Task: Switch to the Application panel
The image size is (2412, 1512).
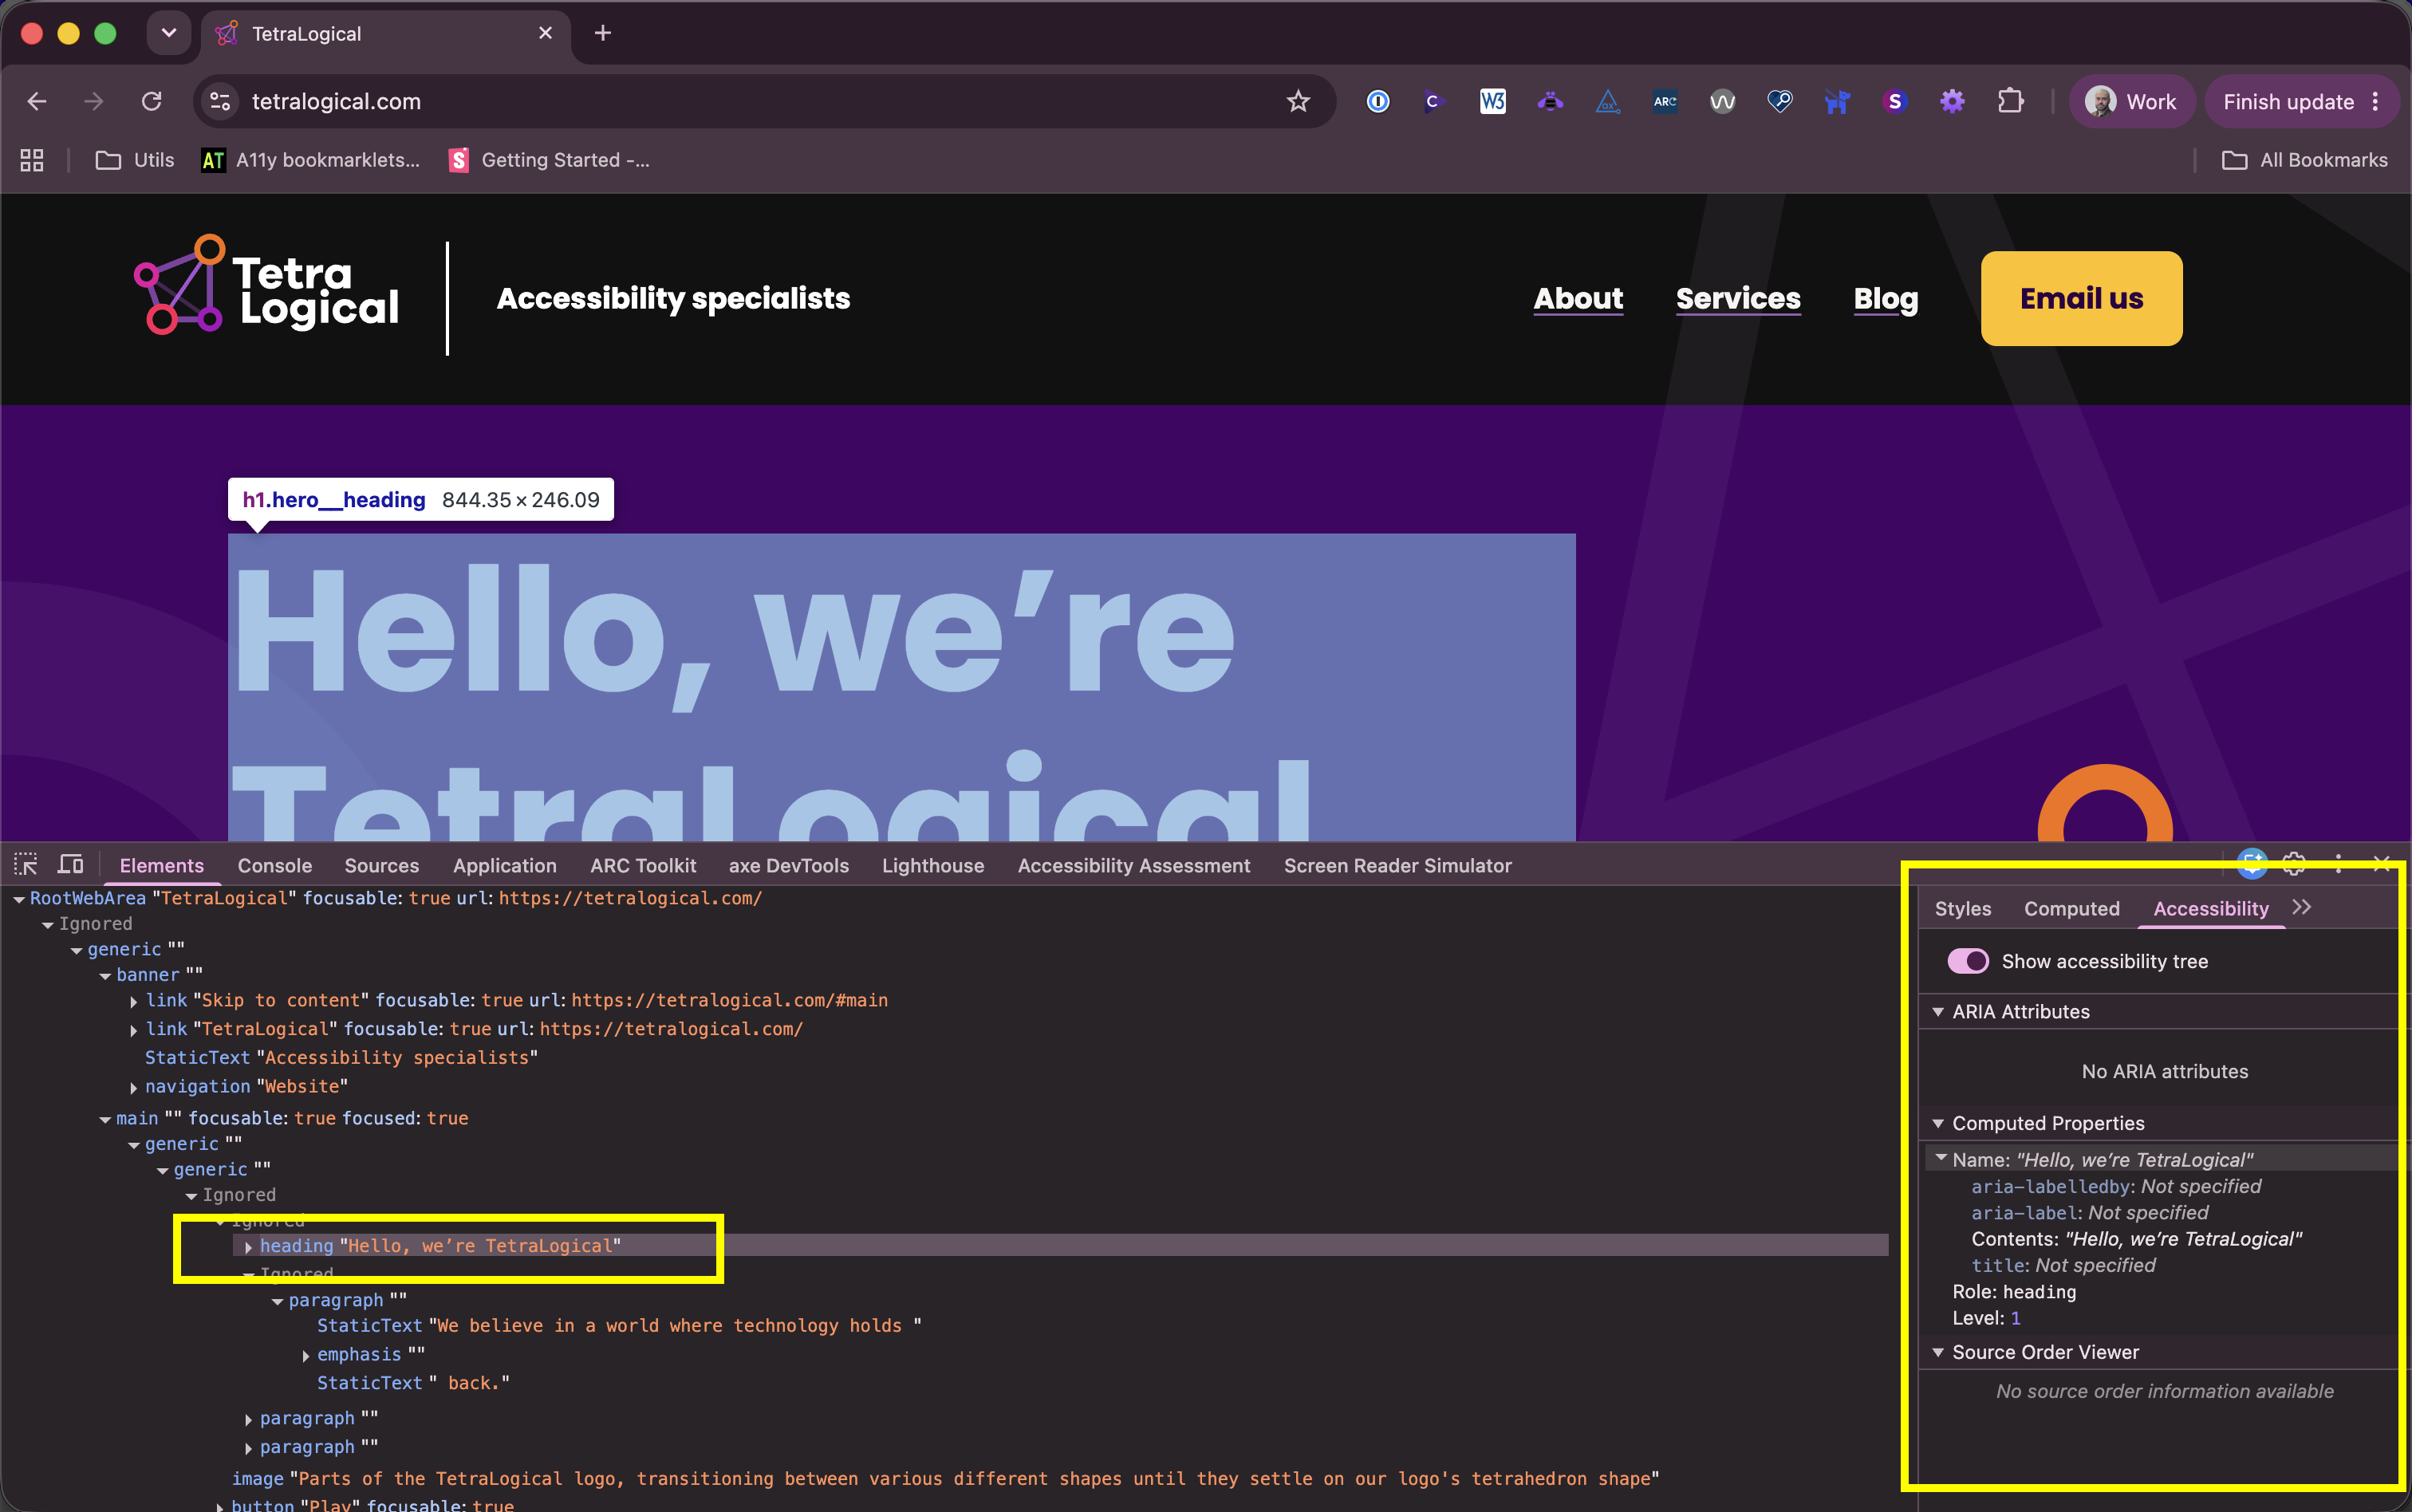Action: pyautogui.click(x=505, y=866)
